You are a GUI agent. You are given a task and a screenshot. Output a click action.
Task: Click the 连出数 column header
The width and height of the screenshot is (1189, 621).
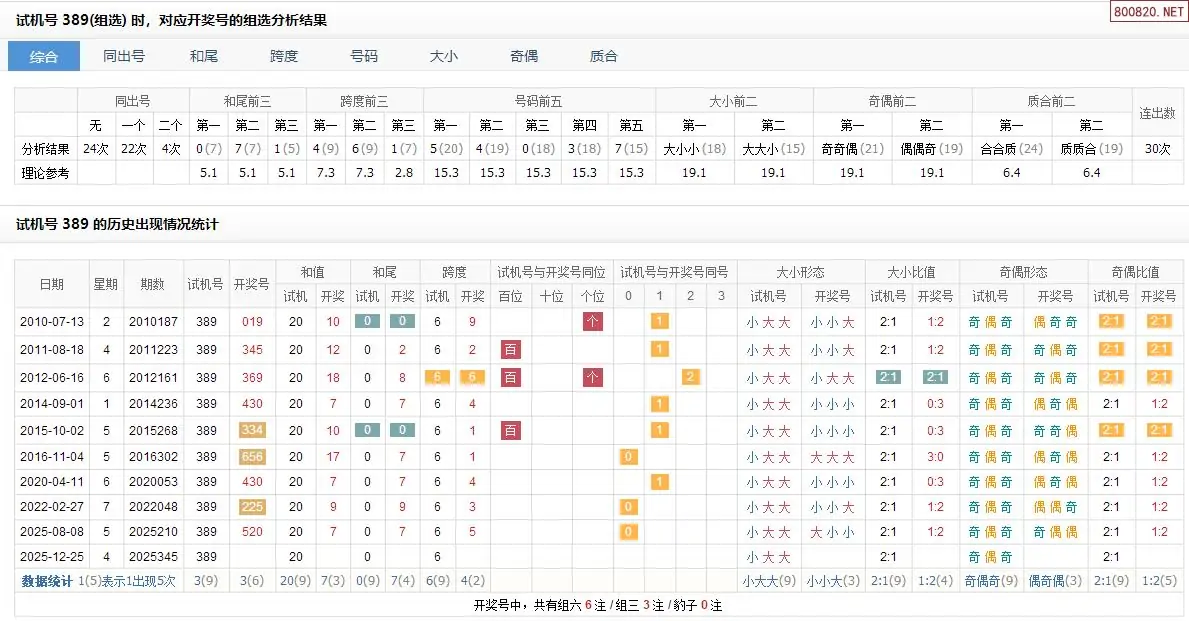click(x=1158, y=113)
